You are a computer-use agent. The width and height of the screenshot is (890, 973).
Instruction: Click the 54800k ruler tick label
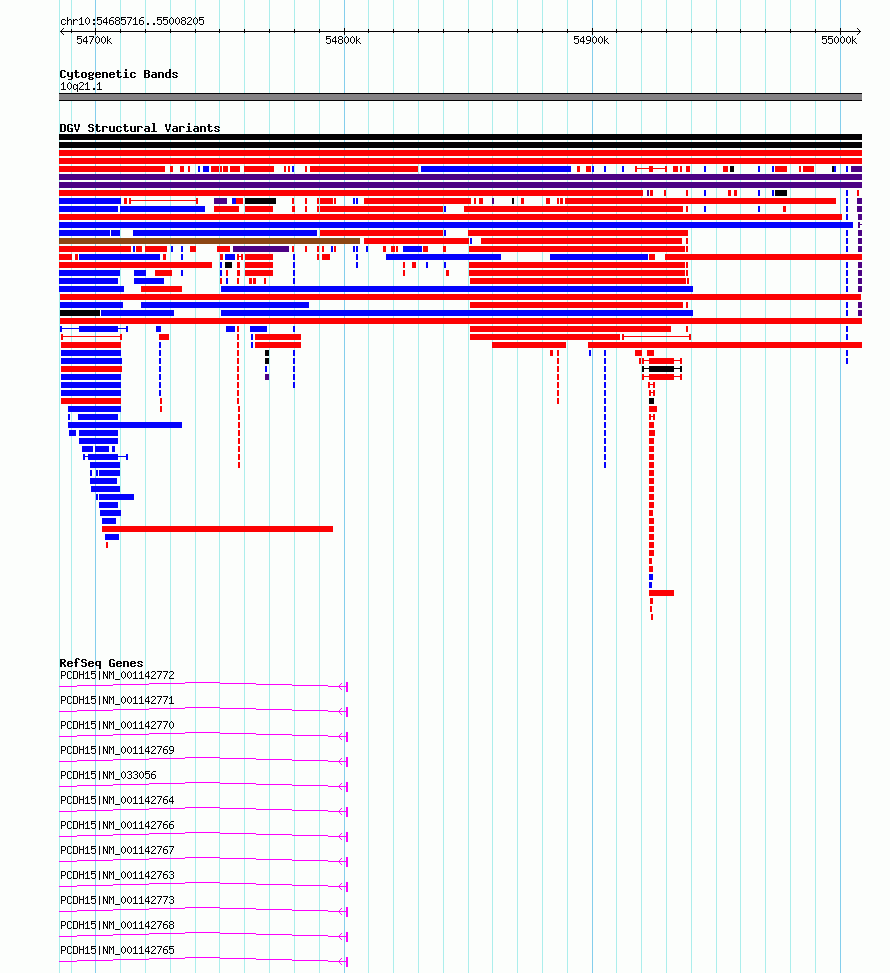click(343, 40)
